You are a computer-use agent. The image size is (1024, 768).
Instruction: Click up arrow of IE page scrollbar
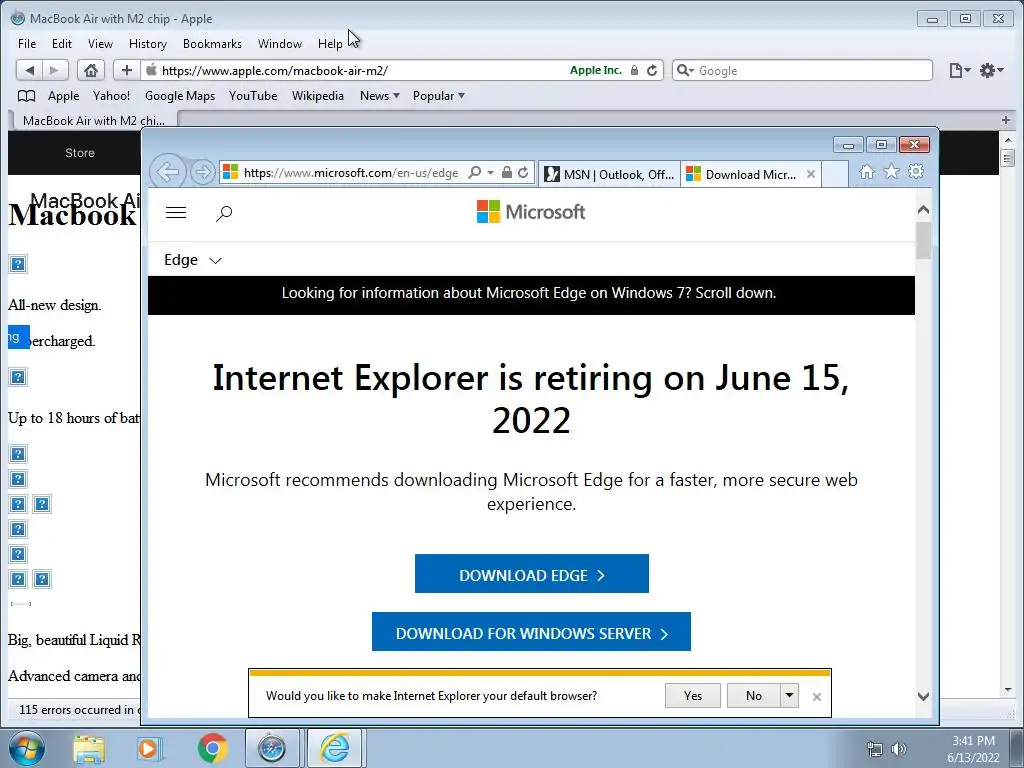(x=923, y=210)
